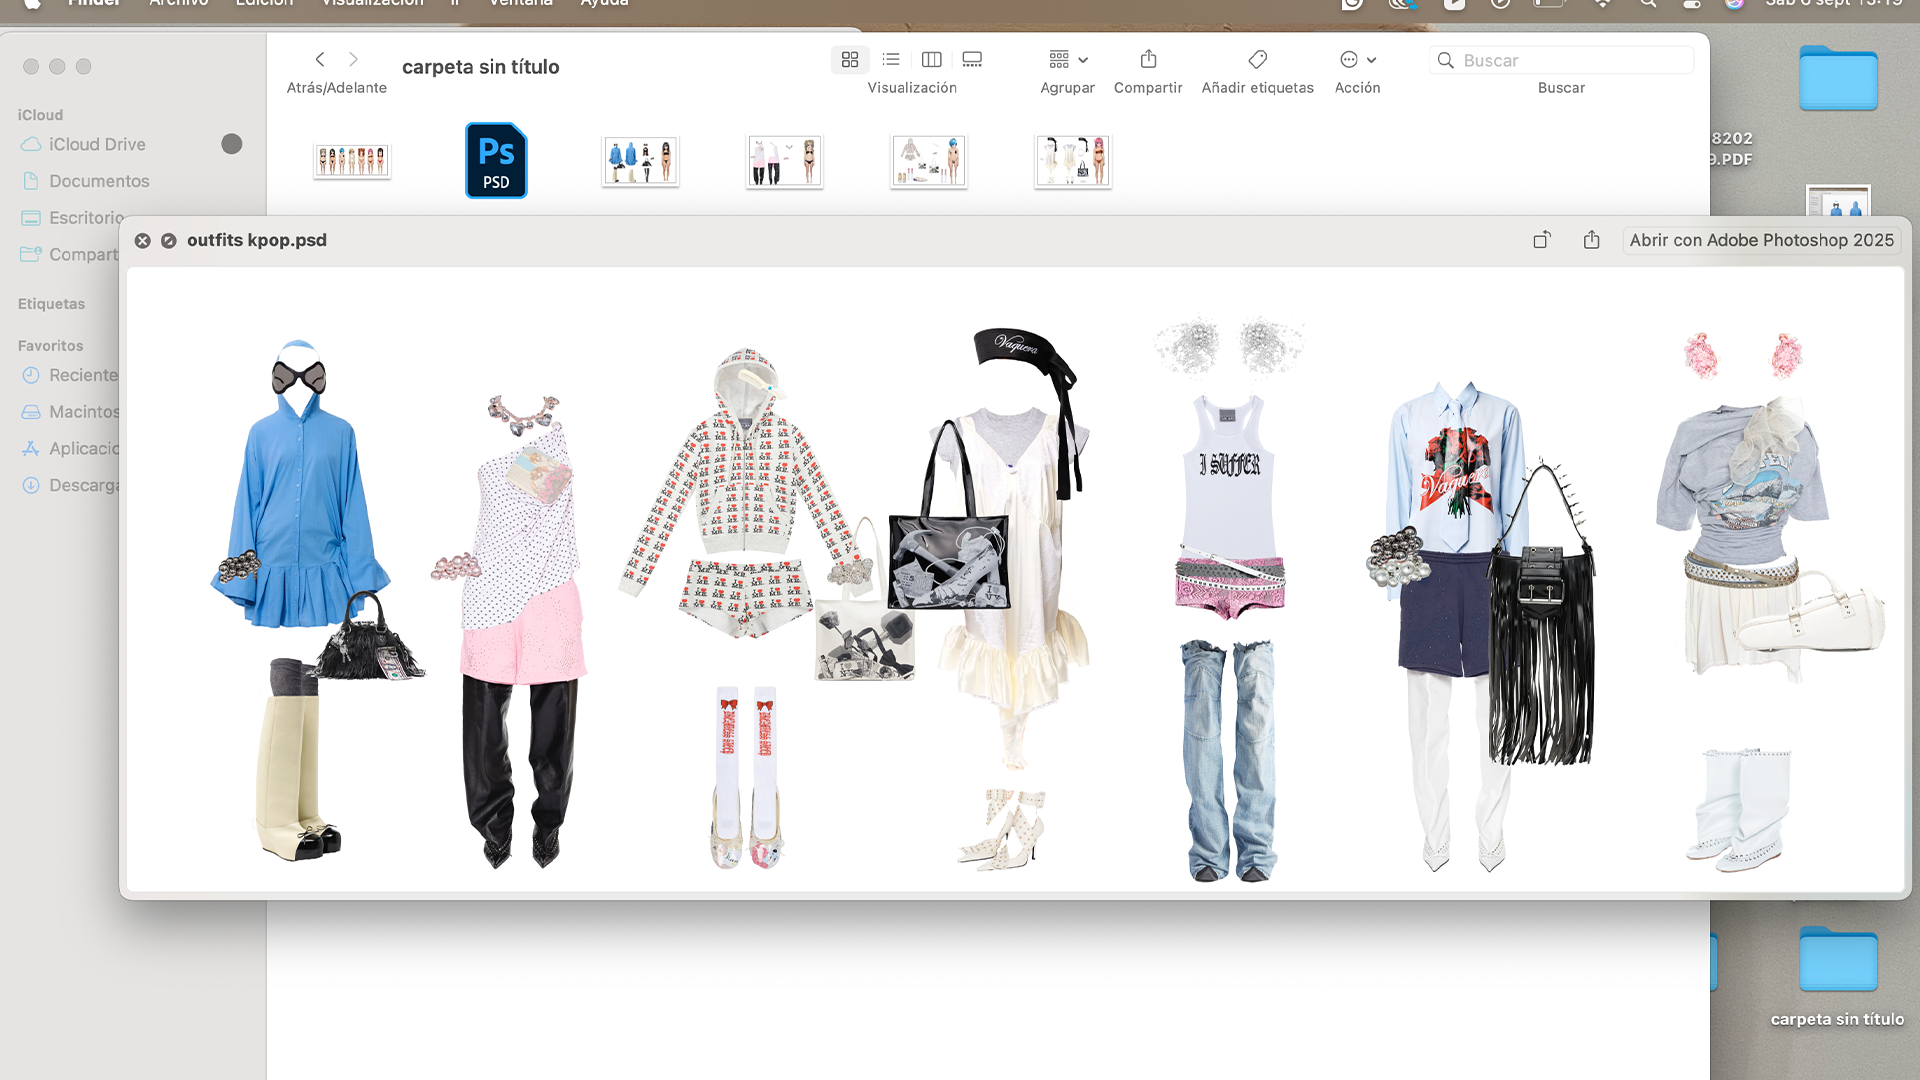Click the iCloud Drive sync status indicator
The width and height of the screenshot is (1920, 1080).
click(232, 144)
